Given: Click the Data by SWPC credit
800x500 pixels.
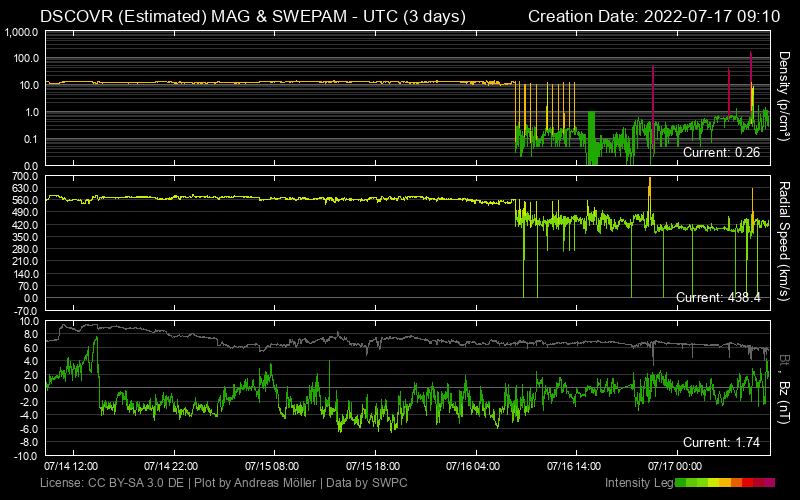Looking at the screenshot, I should click(x=367, y=483).
